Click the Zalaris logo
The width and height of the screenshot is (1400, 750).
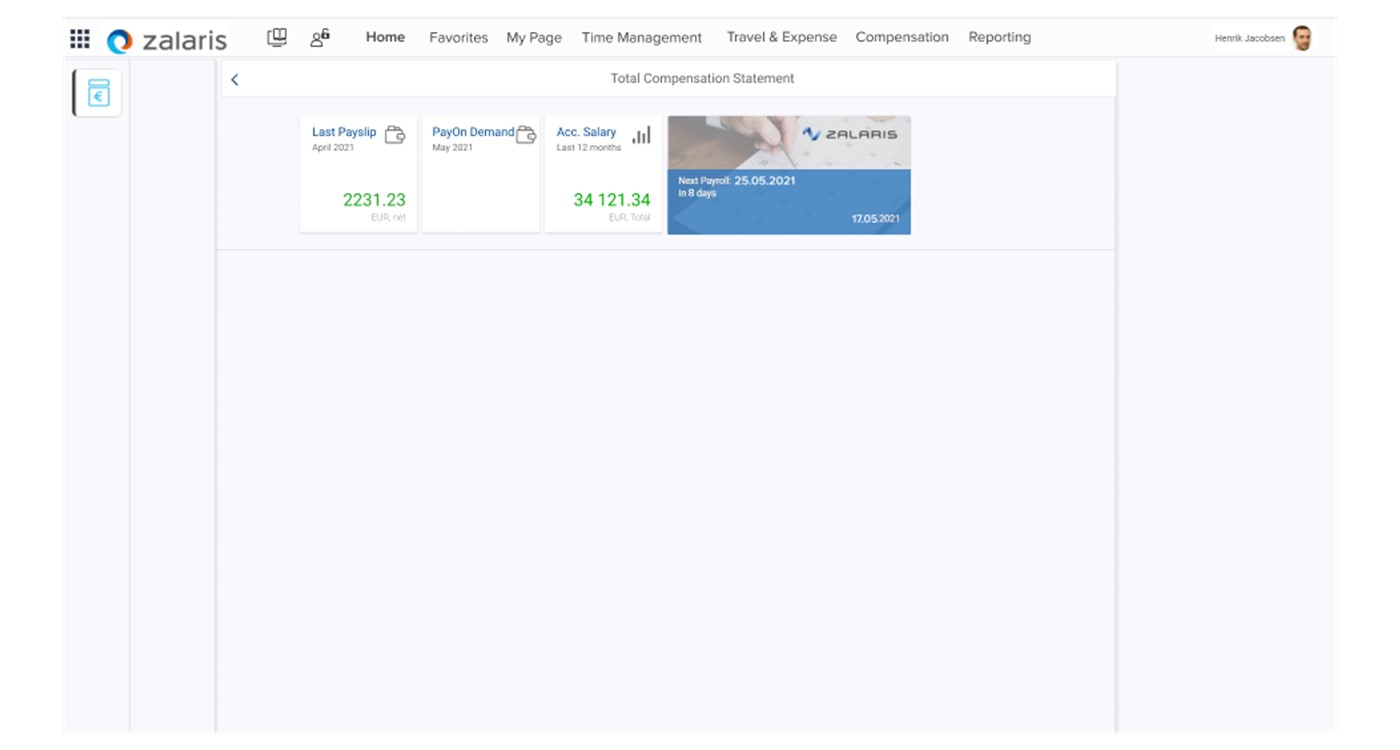pos(167,40)
